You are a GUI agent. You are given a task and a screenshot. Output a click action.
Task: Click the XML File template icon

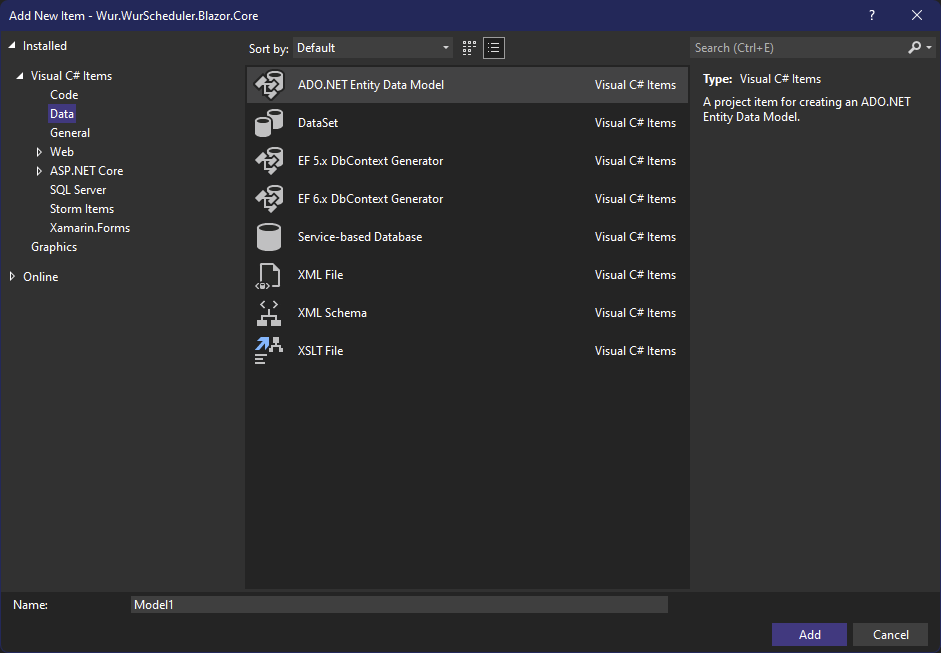coord(268,275)
